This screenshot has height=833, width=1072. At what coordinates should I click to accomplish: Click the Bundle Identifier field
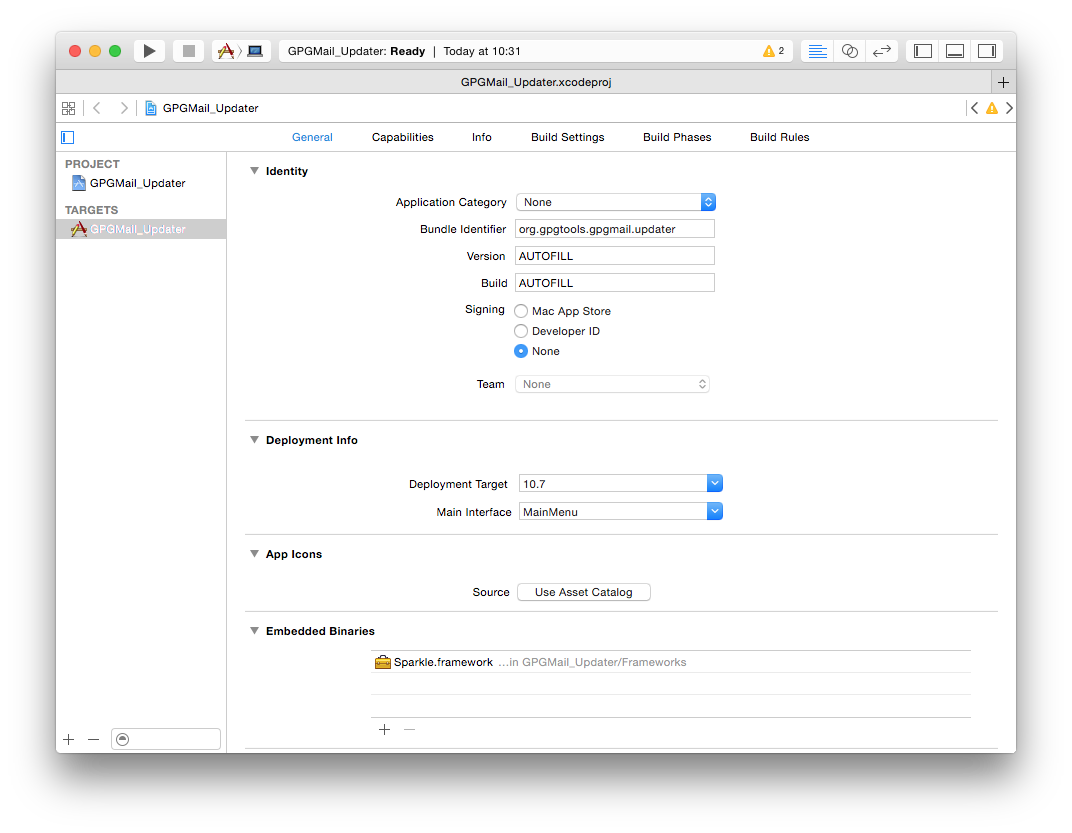pyautogui.click(x=615, y=229)
